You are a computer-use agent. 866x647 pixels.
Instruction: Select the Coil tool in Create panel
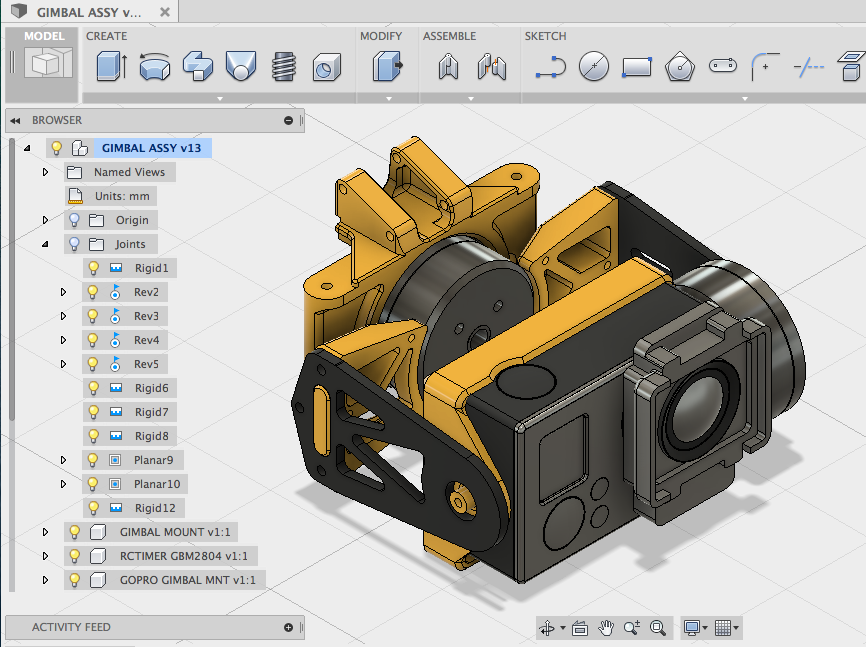[x=284, y=65]
